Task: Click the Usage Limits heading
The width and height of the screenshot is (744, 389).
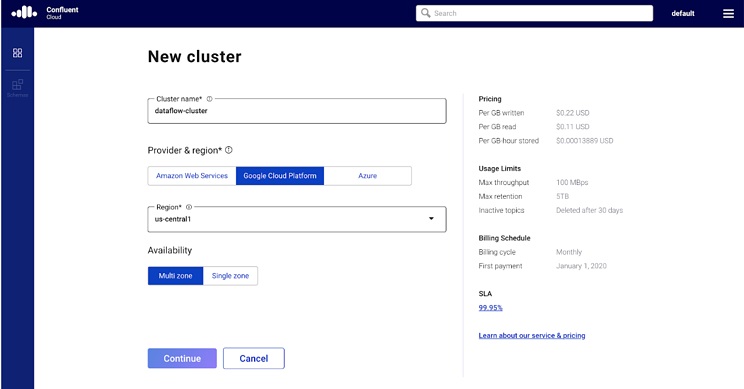Action: coord(500,168)
